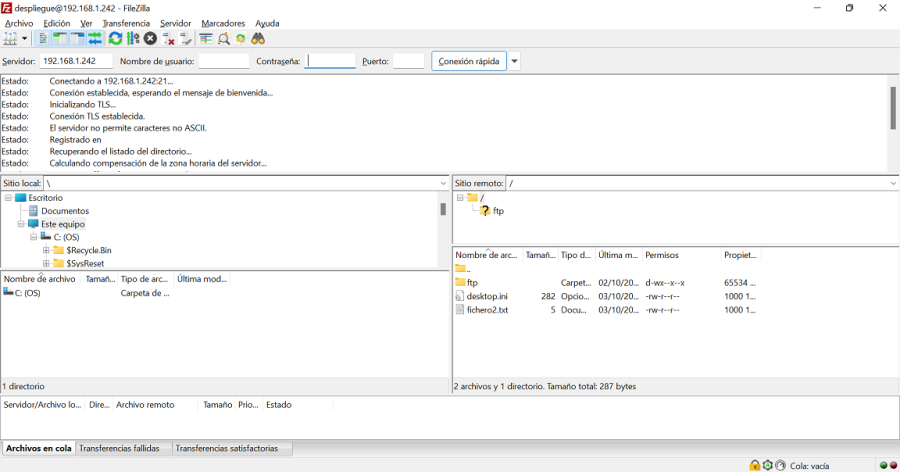Image resolution: width=900 pixels, height=472 pixels.
Task: Click the process queue icon
Action: click(x=133, y=39)
